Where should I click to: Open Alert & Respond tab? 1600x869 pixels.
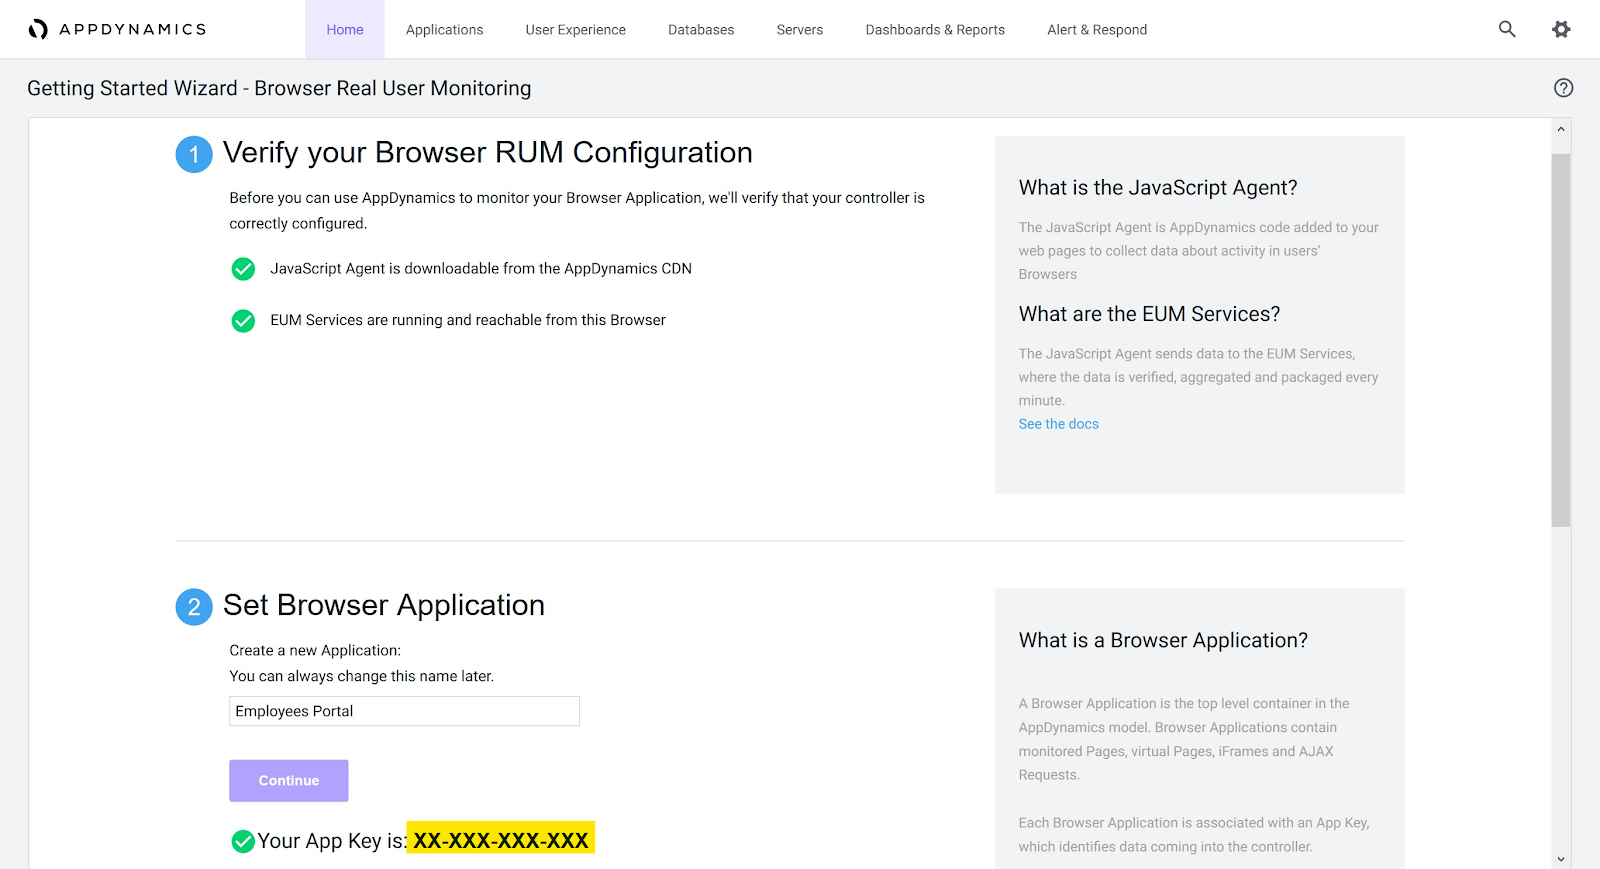[1097, 29]
